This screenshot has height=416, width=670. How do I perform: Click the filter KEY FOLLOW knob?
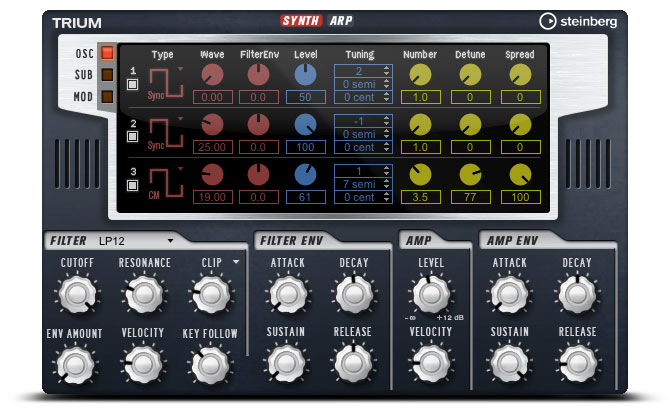pyautogui.click(x=210, y=364)
